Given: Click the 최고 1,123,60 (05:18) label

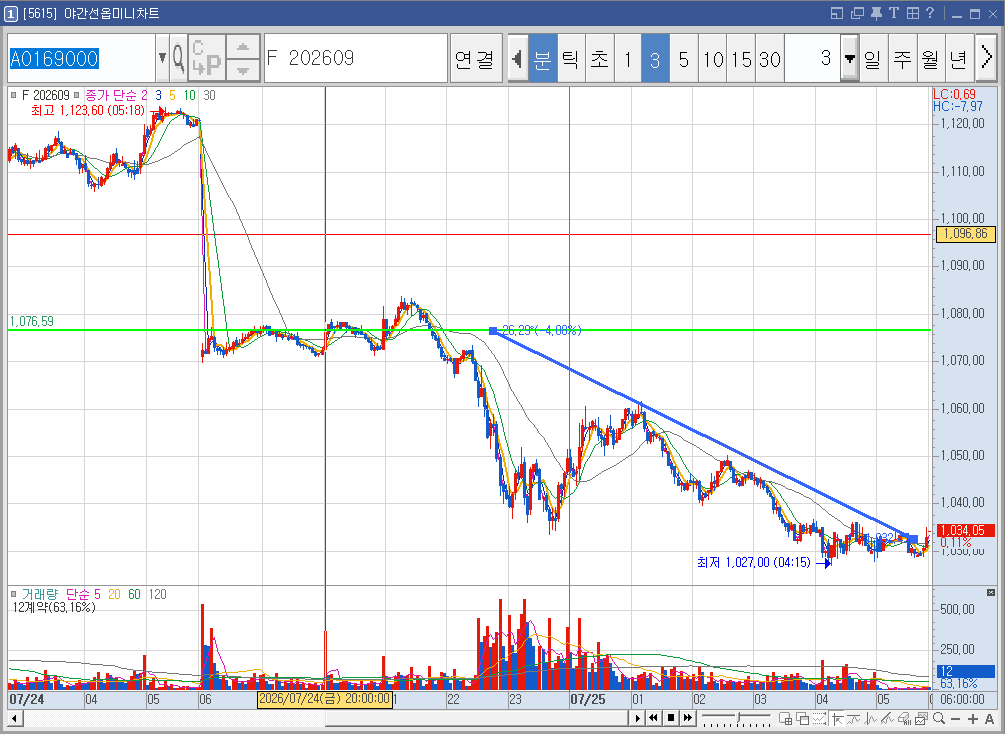Looking at the screenshot, I should (x=88, y=110).
